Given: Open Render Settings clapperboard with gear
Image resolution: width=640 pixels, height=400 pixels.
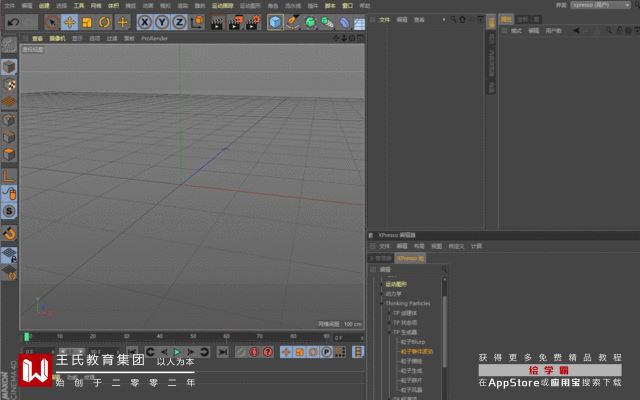Looking at the screenshot, I should [253, 22].
